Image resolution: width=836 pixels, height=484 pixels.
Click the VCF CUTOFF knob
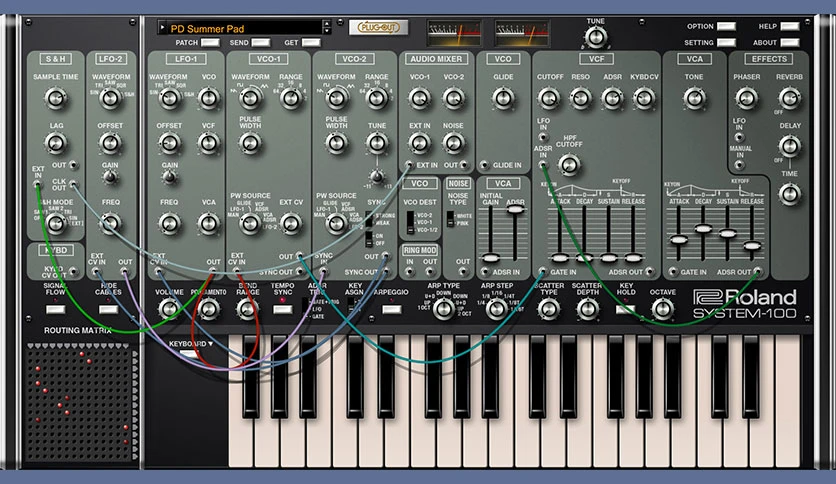(549, 99)
